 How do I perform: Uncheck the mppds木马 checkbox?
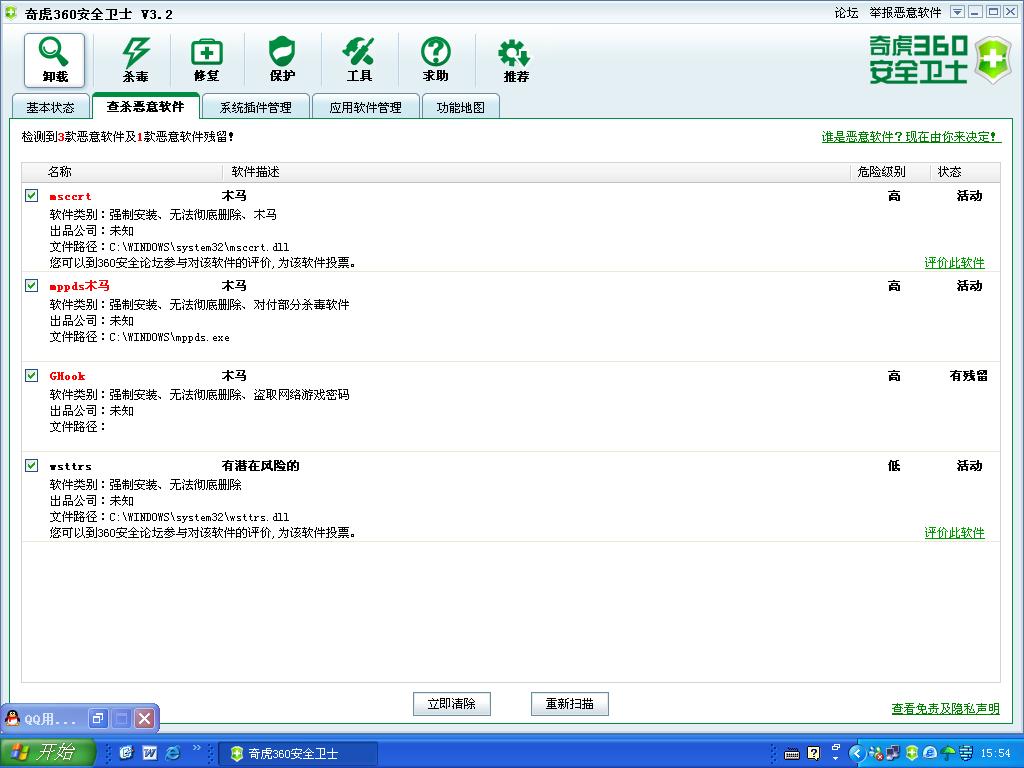(31, 285)
